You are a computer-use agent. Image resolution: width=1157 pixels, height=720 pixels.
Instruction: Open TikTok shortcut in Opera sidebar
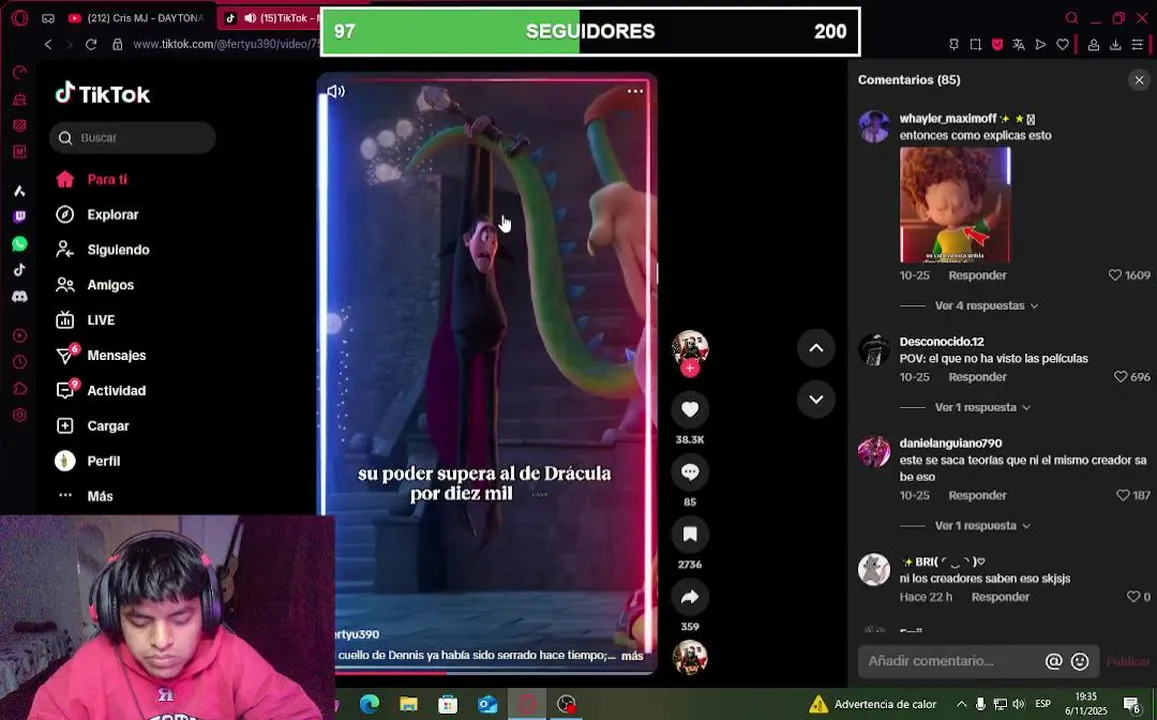click(20, 270)
